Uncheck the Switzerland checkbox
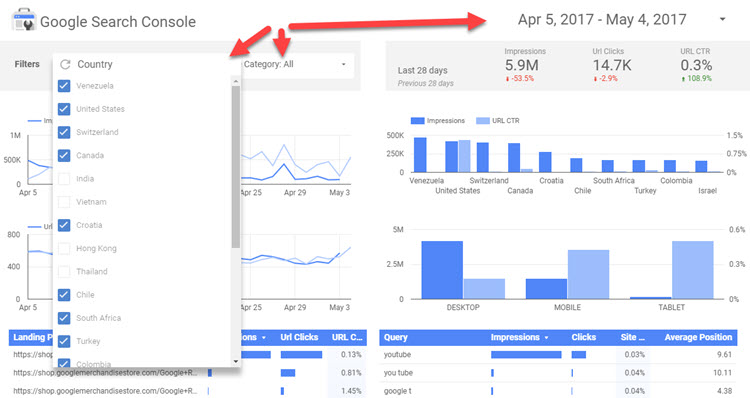The width and height of the screenshot is (750, 398). tap(64, 132)
